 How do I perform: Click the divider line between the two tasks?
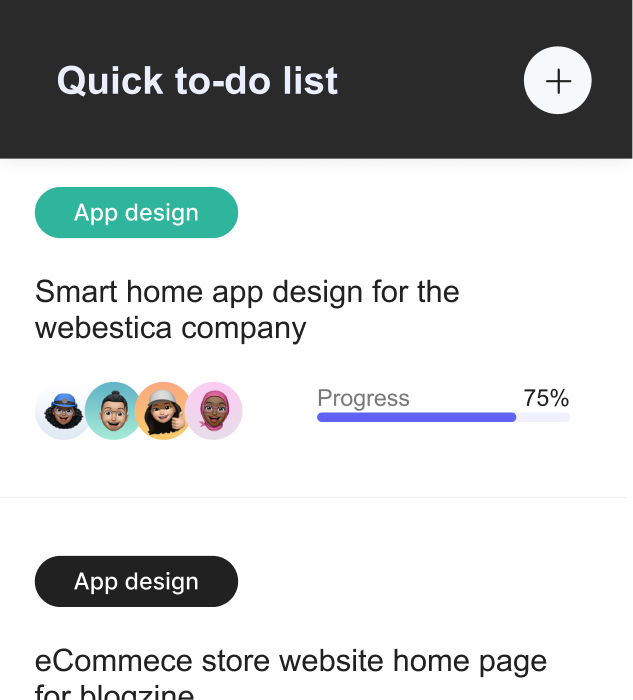coord(316,497)
